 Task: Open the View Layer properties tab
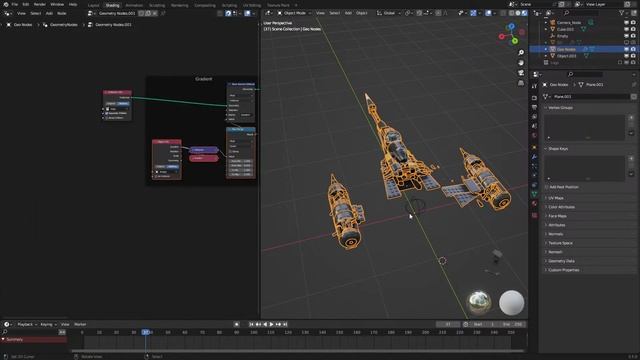click(534, 117)
